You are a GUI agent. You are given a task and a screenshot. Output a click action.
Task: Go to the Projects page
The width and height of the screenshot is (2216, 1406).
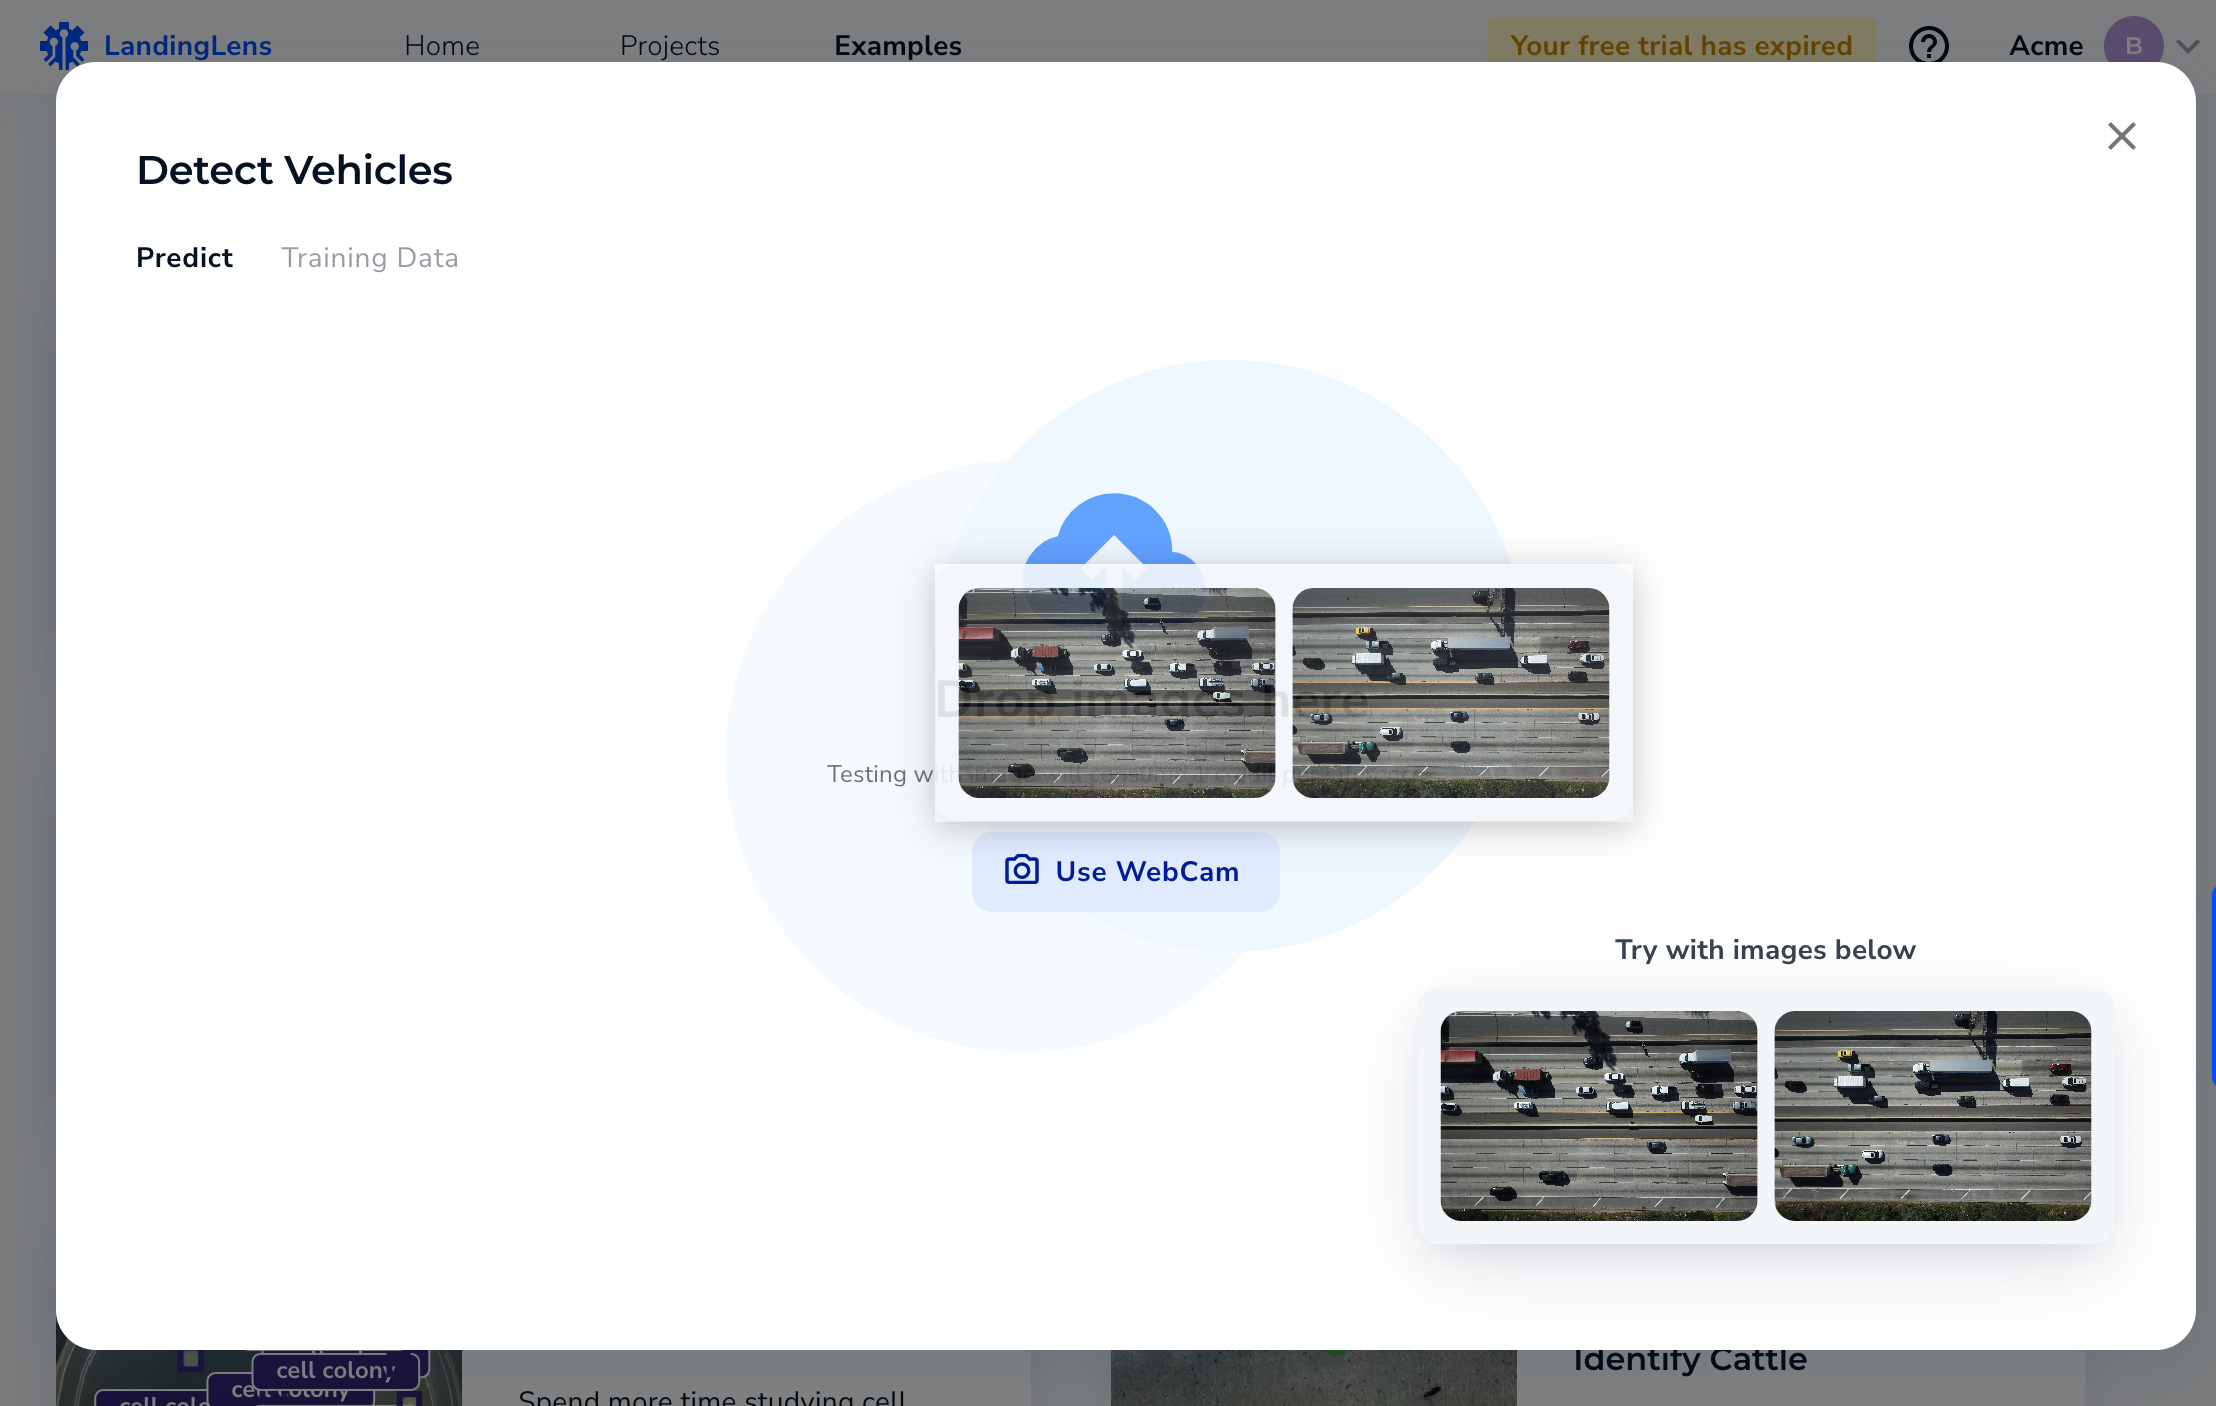[669, 46]
